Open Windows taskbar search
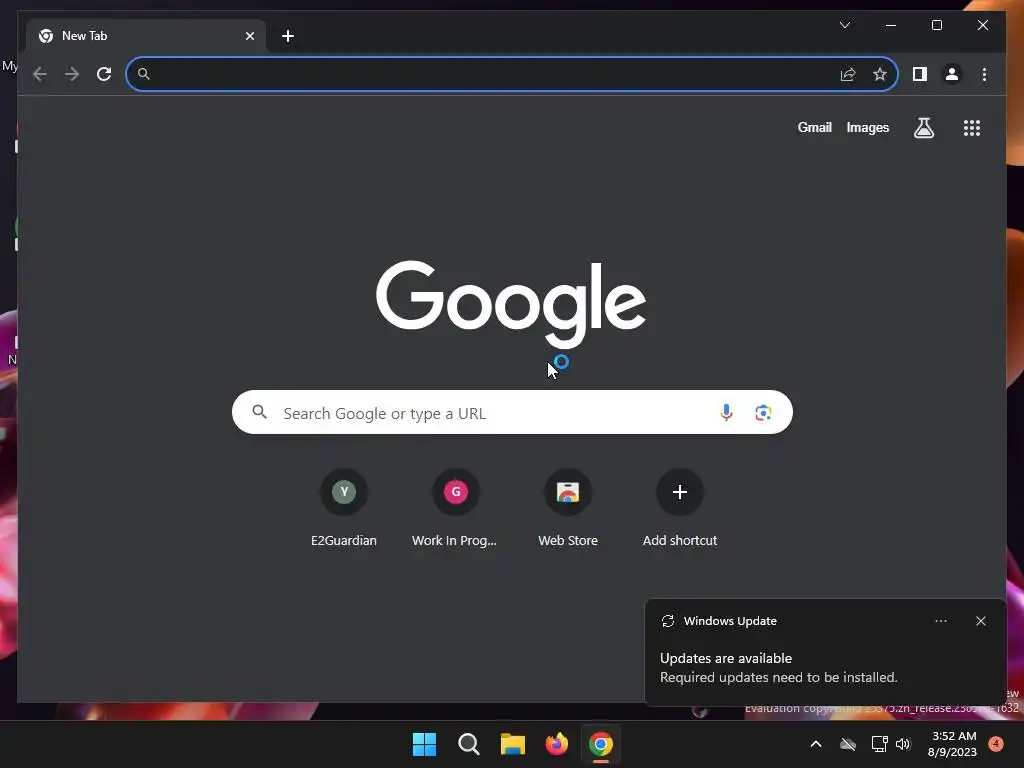This screenshot has width=1024, height=768. 468,744
